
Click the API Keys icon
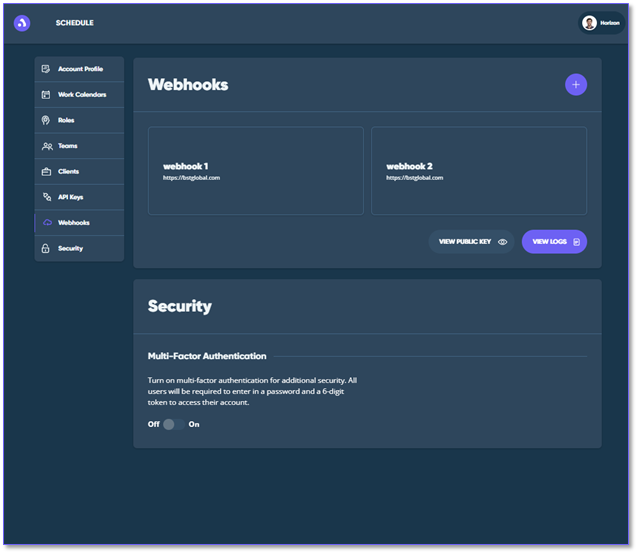[x=46, y=197]
